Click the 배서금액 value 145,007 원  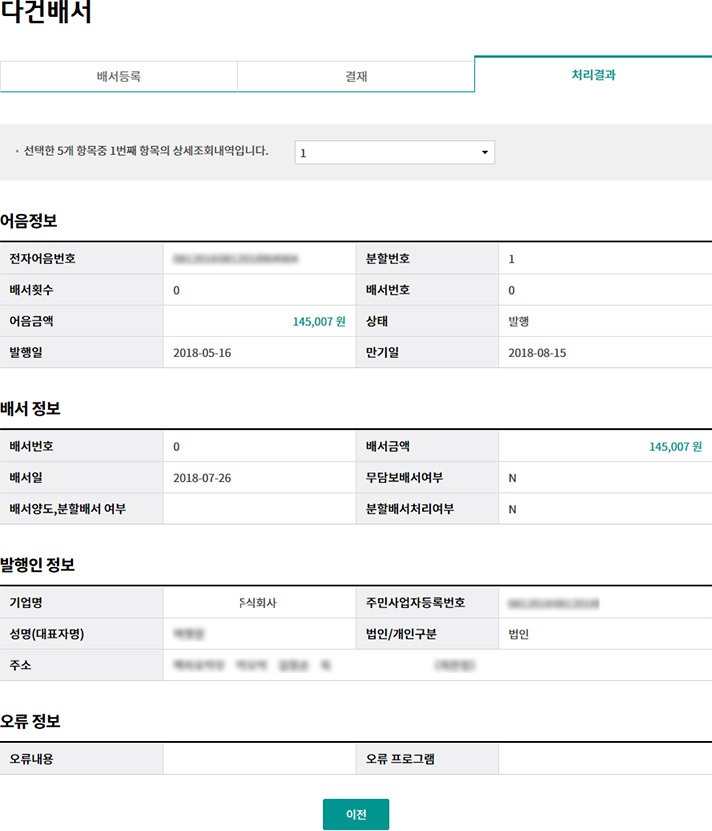(x=675, y=447)
